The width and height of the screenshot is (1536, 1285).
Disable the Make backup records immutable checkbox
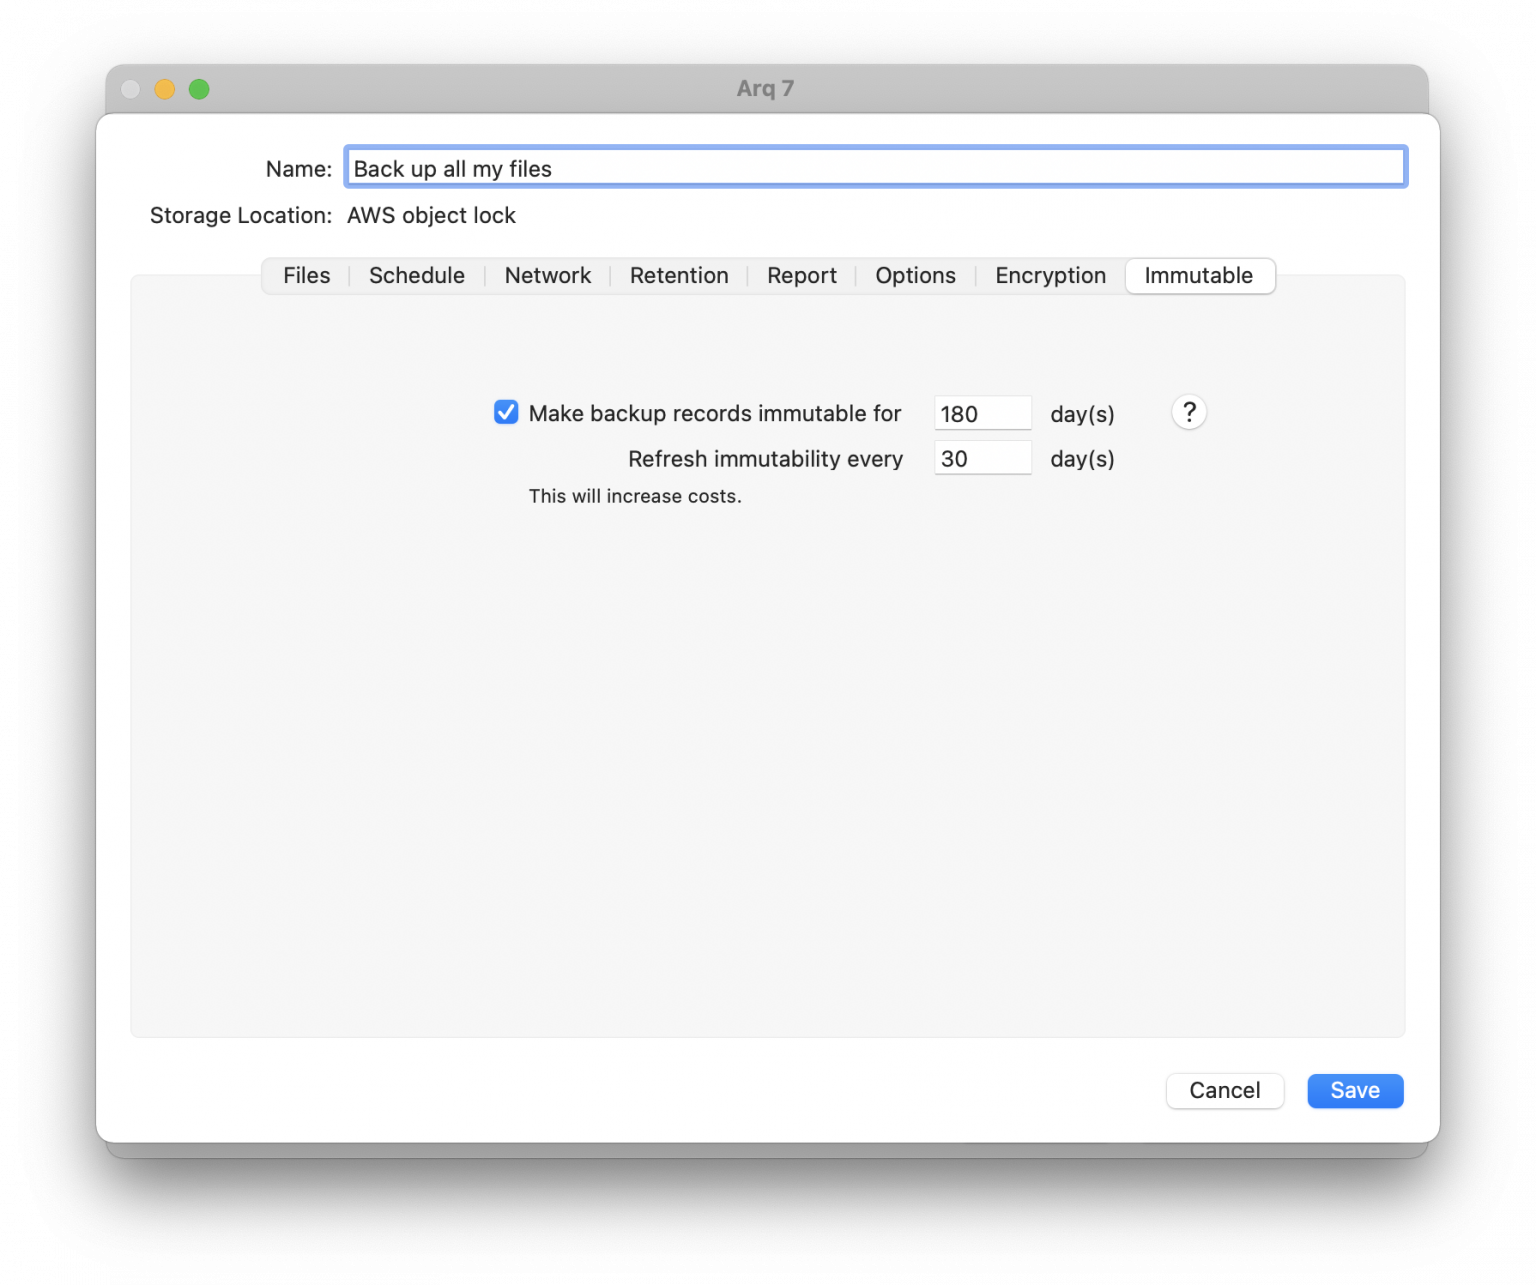(506, 412)
